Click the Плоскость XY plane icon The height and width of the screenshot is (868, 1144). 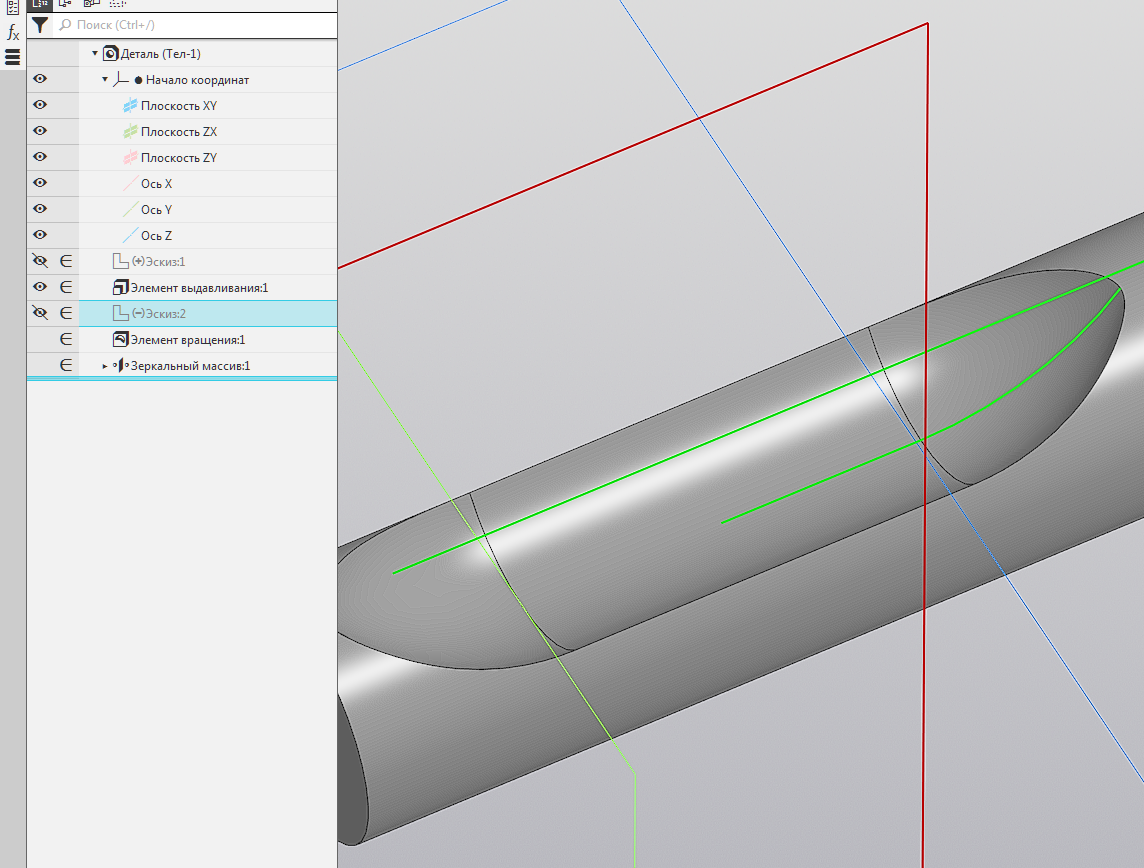pos(130,106)
